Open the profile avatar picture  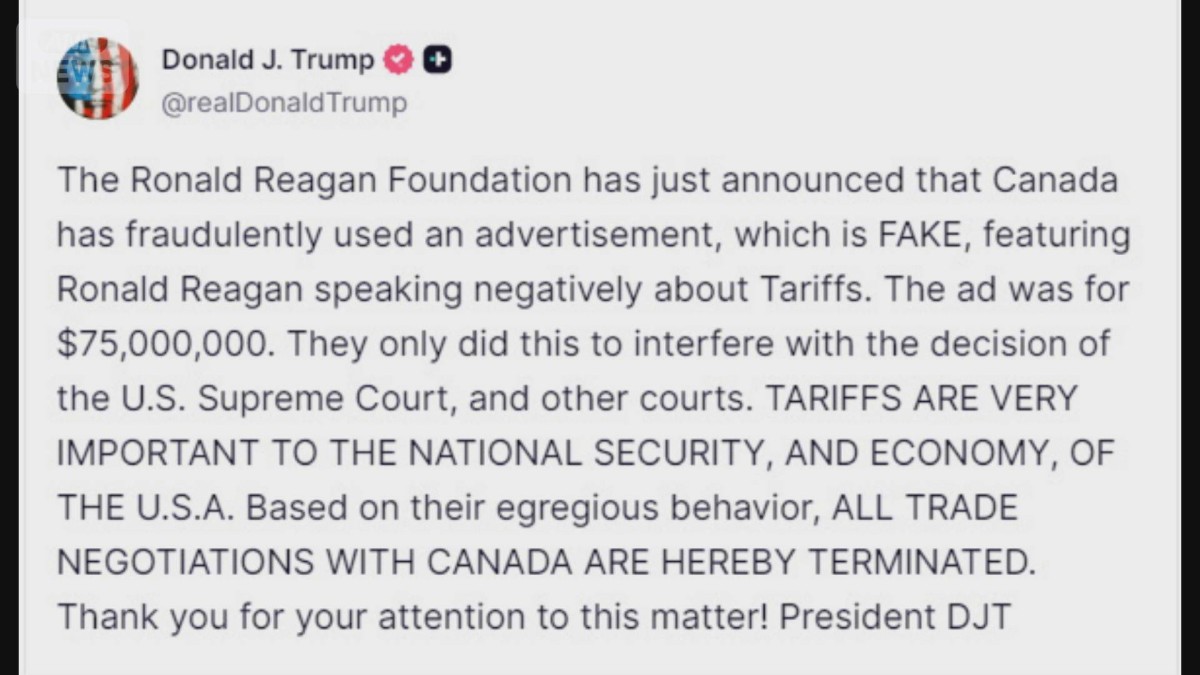point(98,78)
